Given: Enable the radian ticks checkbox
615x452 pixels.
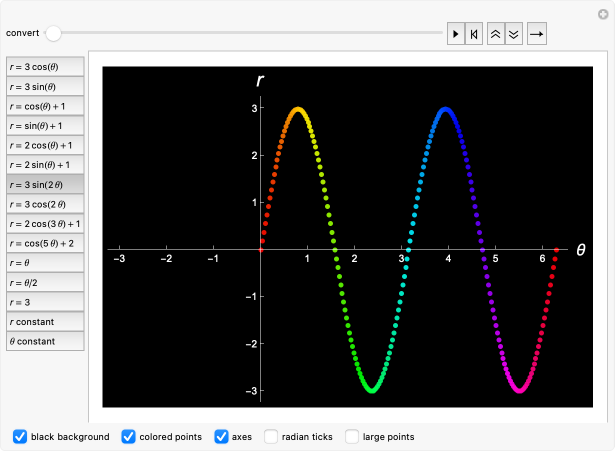Looking at the screenshot, I should pyautogui.click(x=271, y=436).
